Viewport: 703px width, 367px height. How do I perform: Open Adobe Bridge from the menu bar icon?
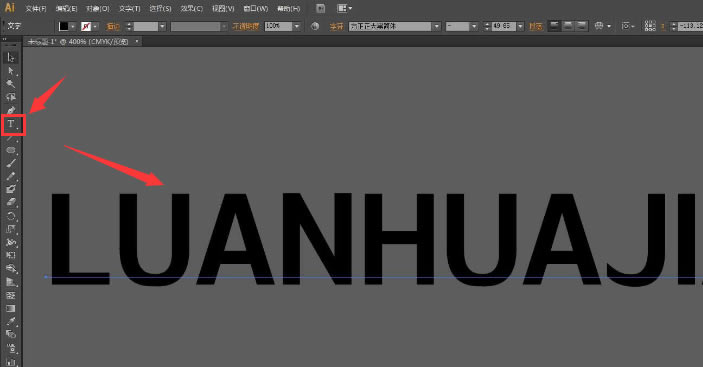point(321,8)
